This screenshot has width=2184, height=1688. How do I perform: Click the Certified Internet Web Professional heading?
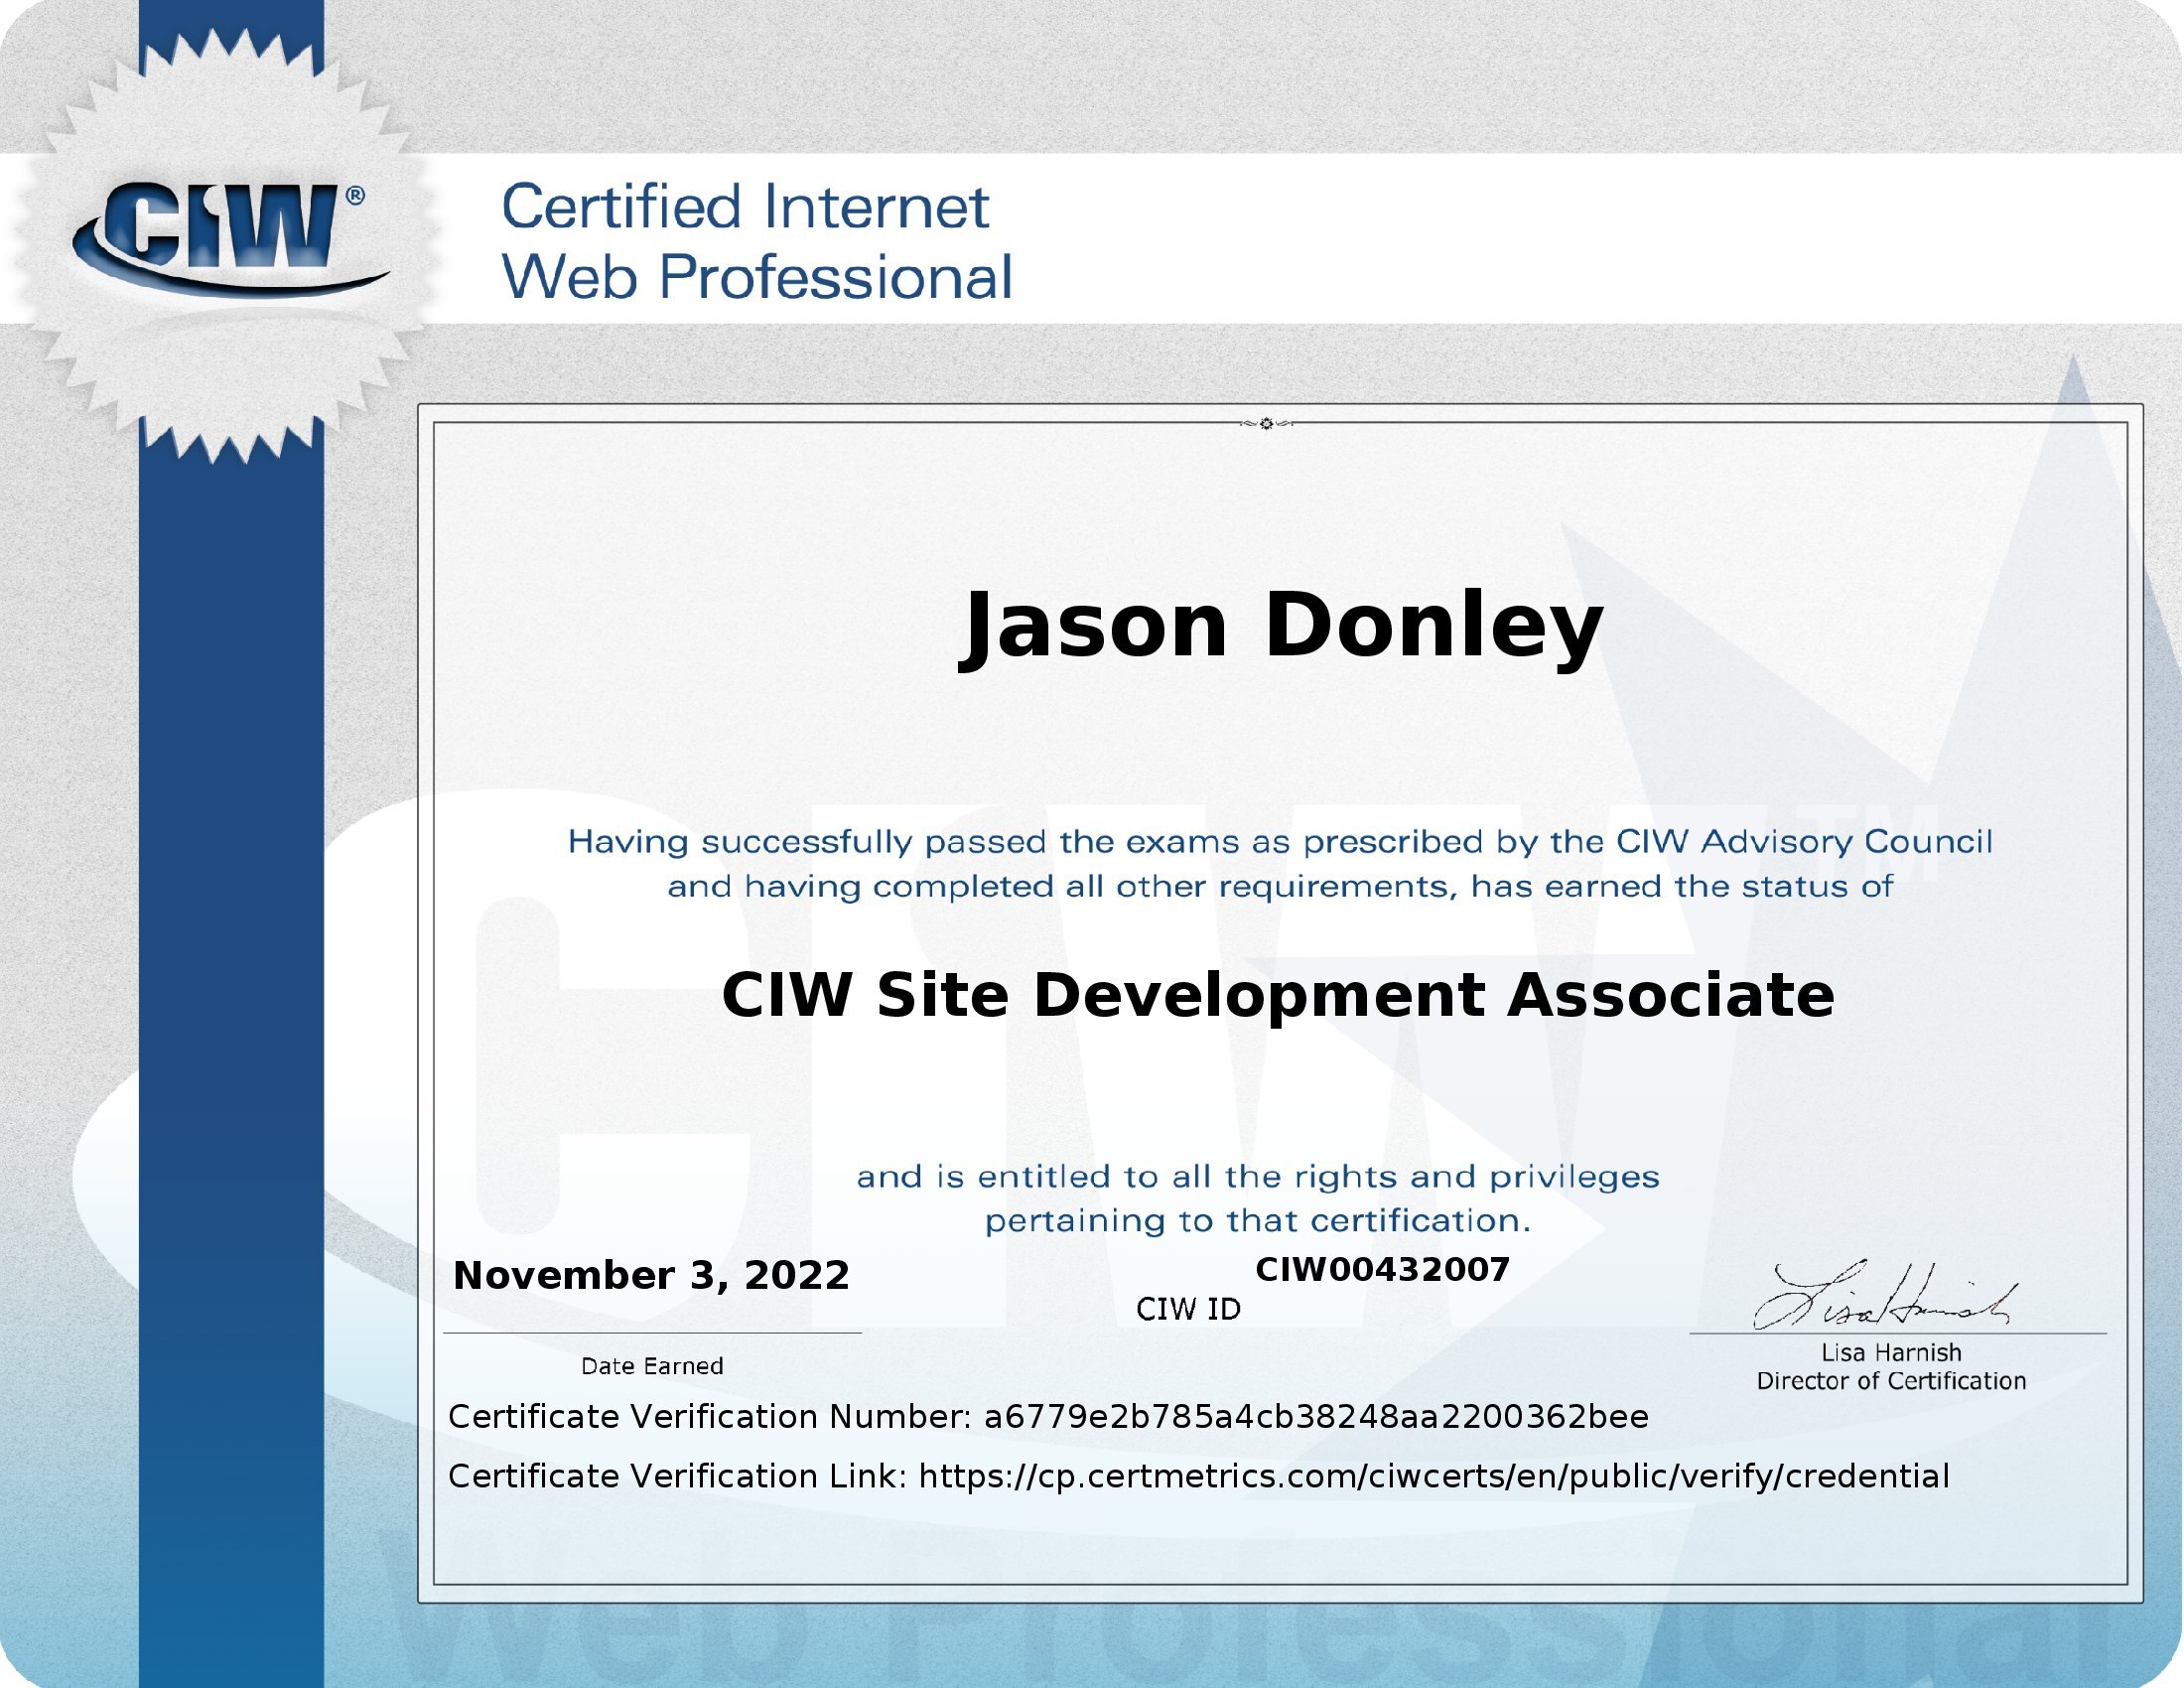[x=756, y=242]
